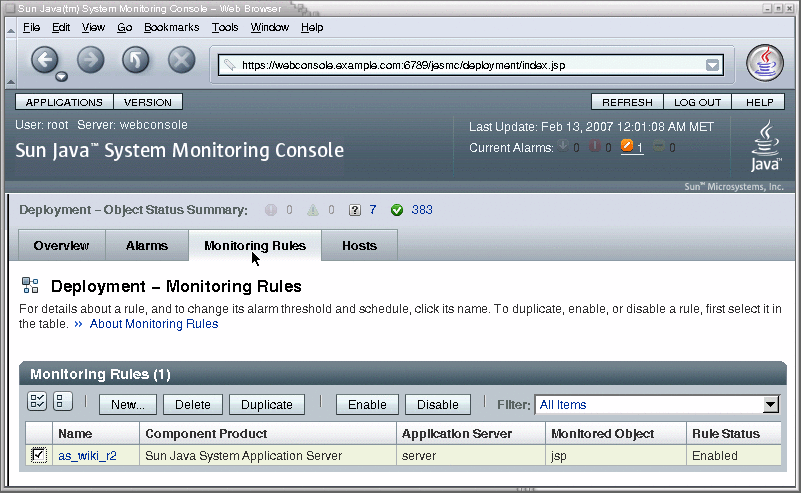This screenshot has width=801, height=493.
Task: Click the bookmark icon in address bar
Action: click(x=230, y=65)
